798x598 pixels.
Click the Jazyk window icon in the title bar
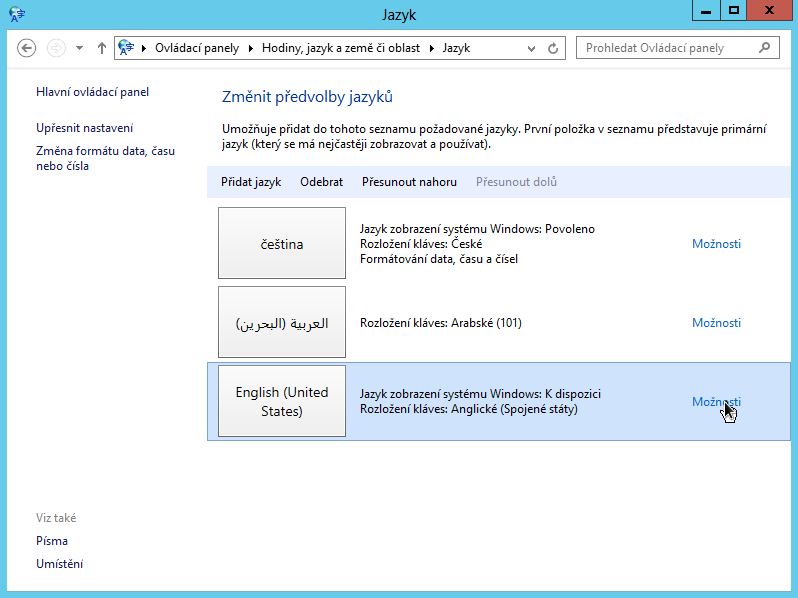click(x=17, y=13)
